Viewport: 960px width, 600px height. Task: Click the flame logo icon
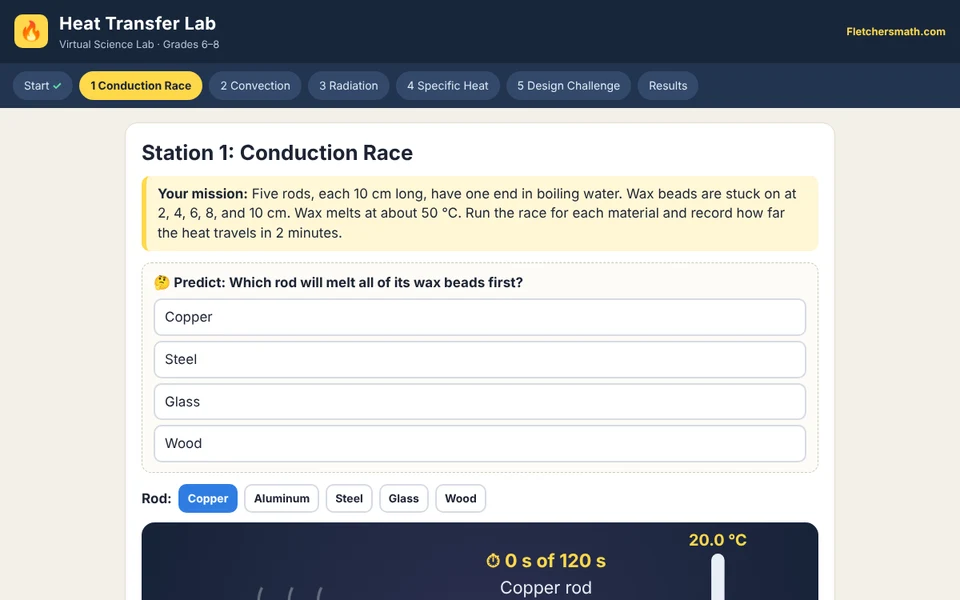(x=31, y=31)
